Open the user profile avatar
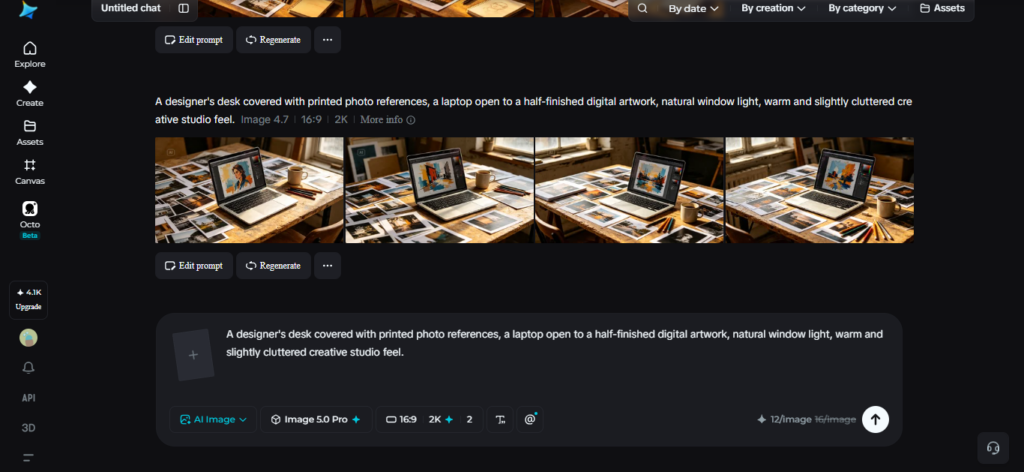Image resolution: width=1024 pixels, height=472 pixels. click(29, 338)
